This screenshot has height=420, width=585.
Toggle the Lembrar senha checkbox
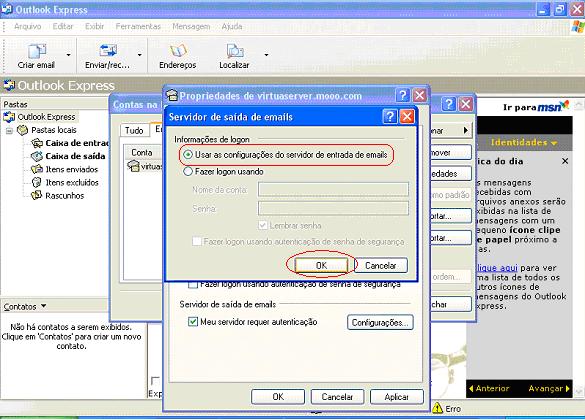pos(263,225)
